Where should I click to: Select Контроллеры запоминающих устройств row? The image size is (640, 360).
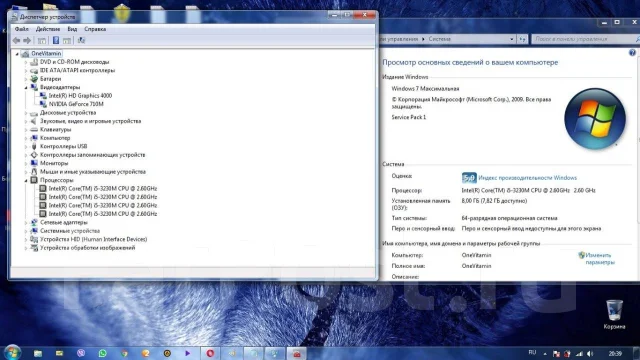pos(93,155)
